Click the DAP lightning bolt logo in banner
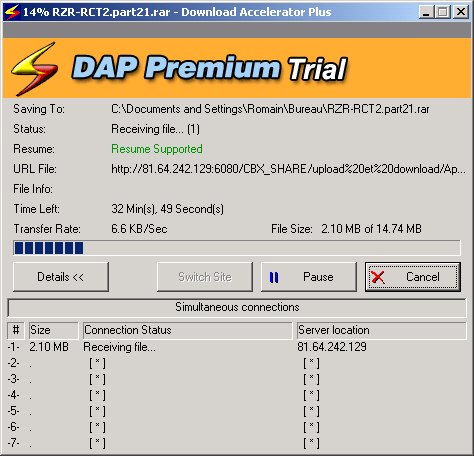Image resolution: width=474 pixels, height=456 pixels. (x=35, y=69)
